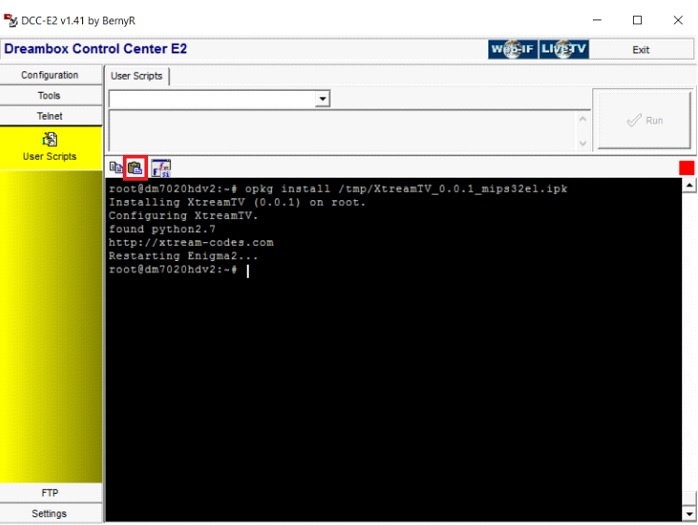The image size is (698, 525).
Task: Switch to the User Scripts tab
Action: coord(138,76)
